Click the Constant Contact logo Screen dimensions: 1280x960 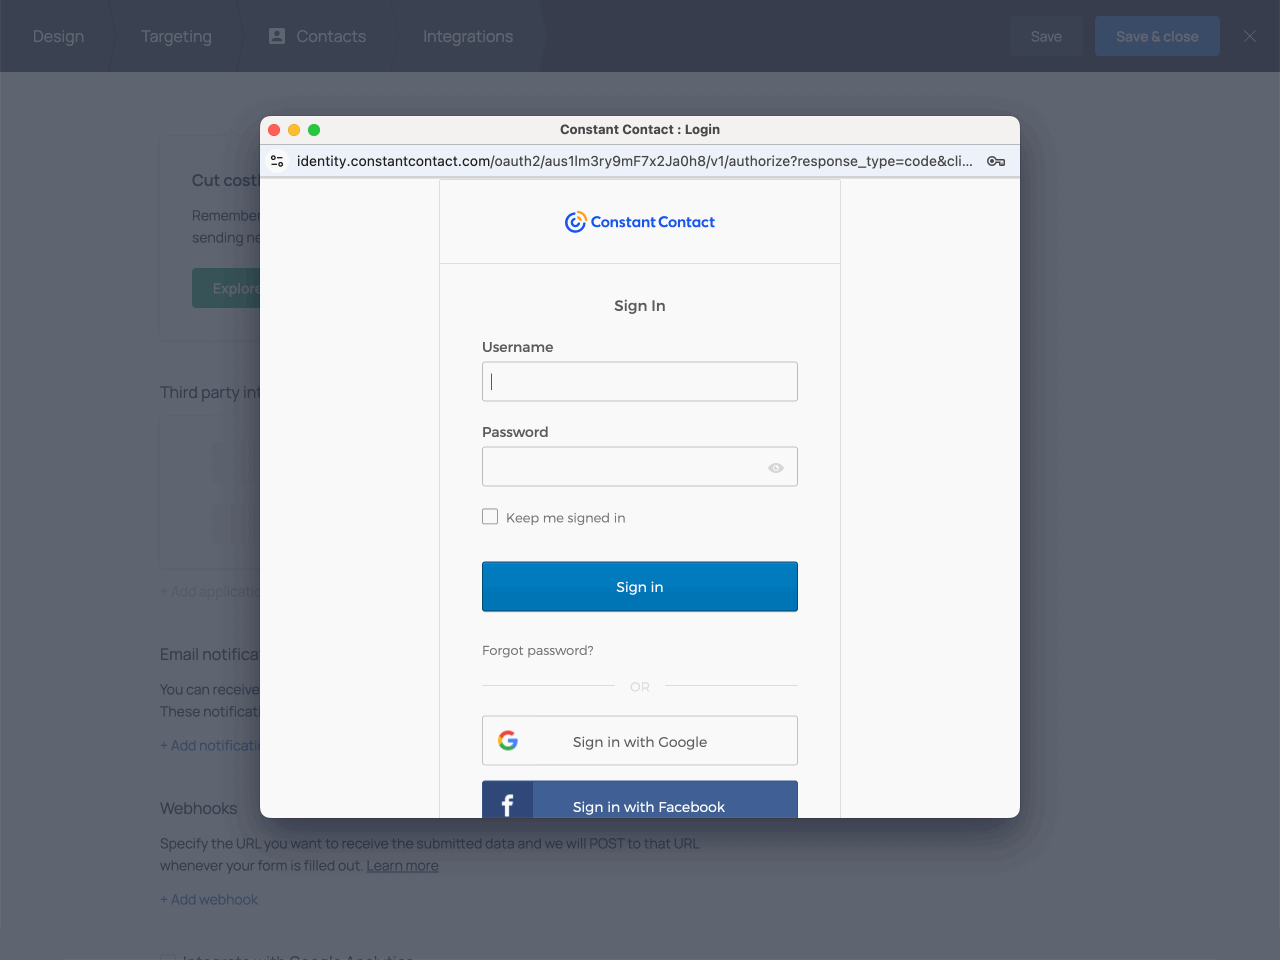click(x=640, y=222)
